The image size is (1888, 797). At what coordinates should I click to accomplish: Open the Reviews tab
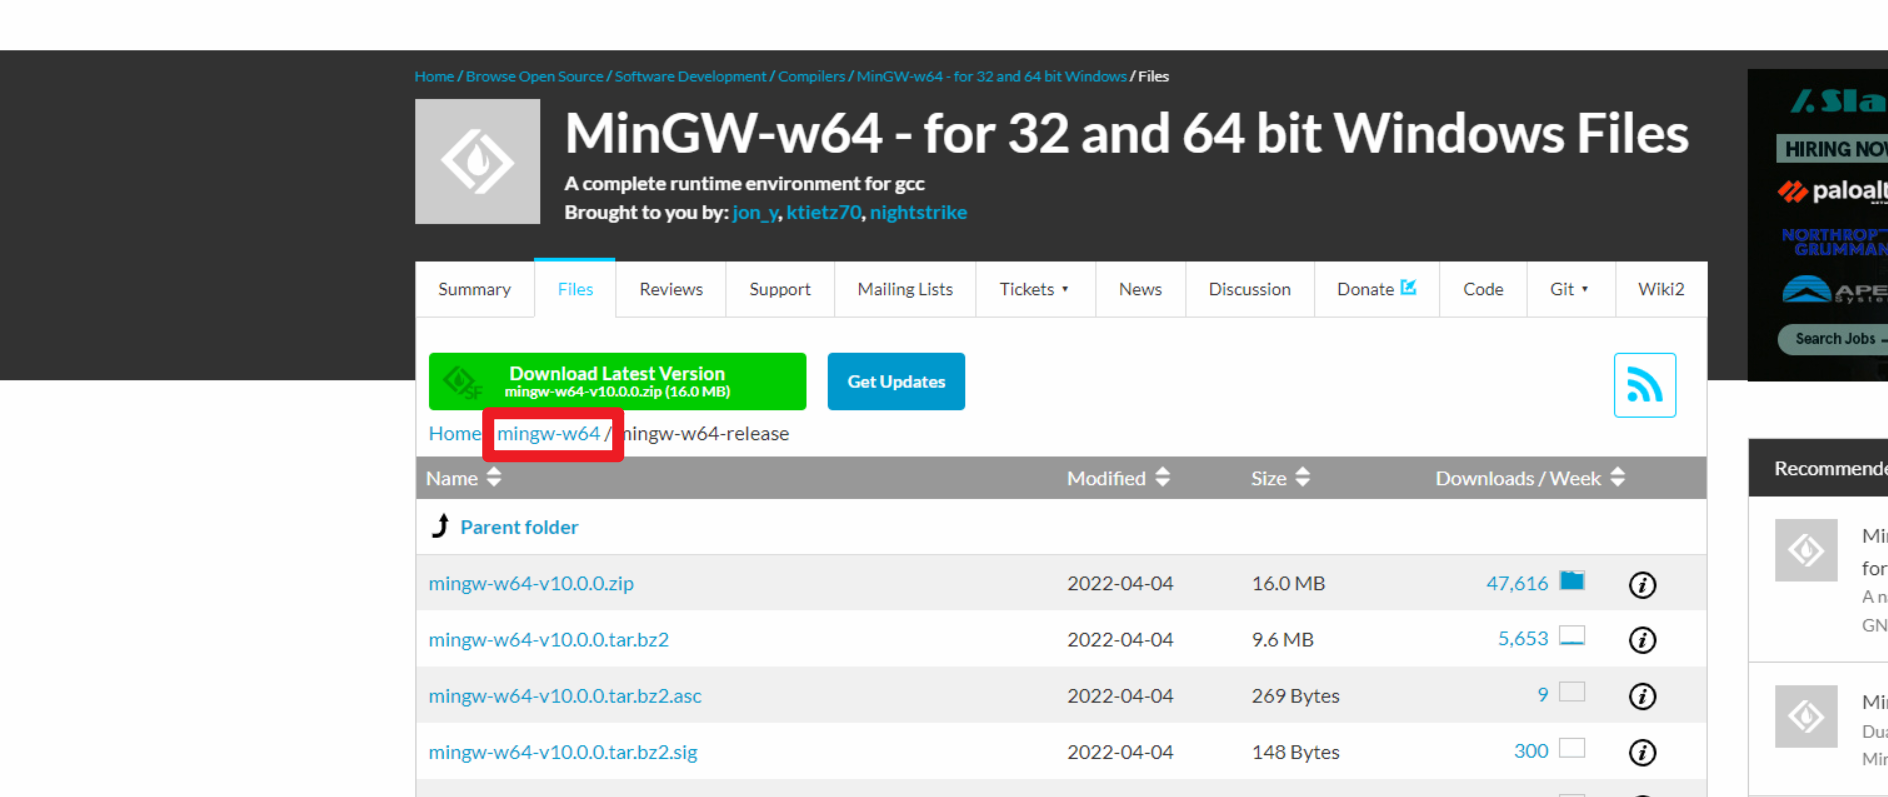tap(671, 289)
